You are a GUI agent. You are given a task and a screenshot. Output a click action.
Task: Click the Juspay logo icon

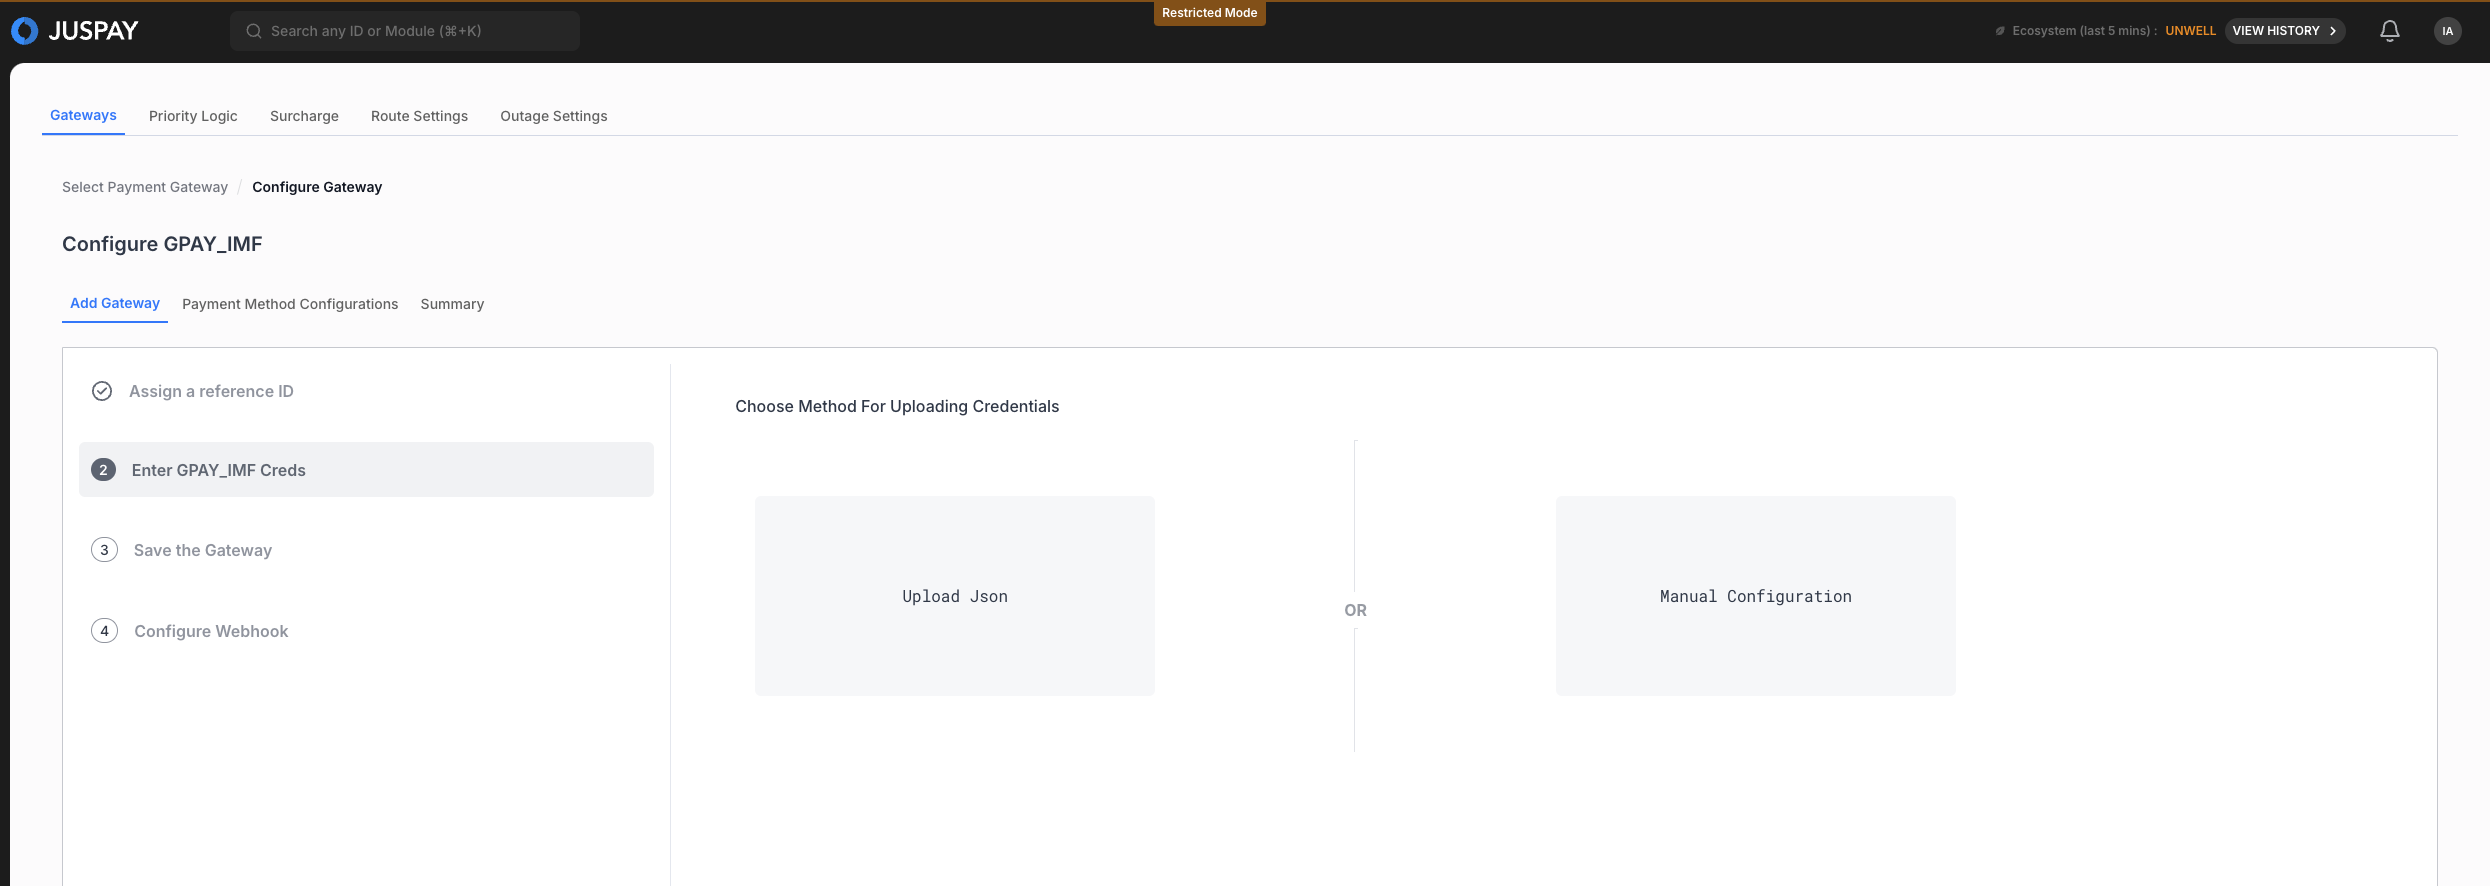(x=25, y=31)
